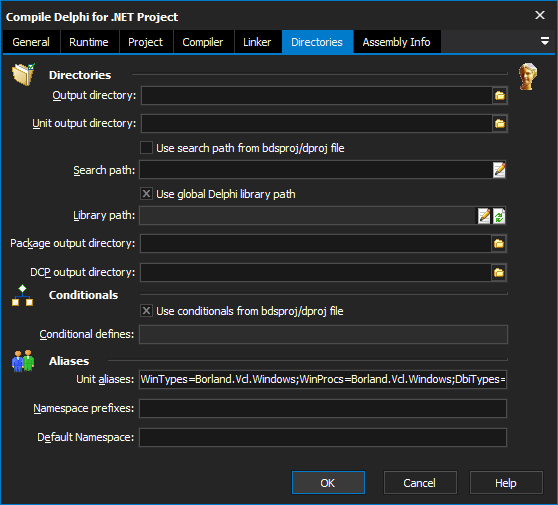This screenshot has height=505, width=558.
Task: Open Help for this dialog
Action: coord(506,483)
